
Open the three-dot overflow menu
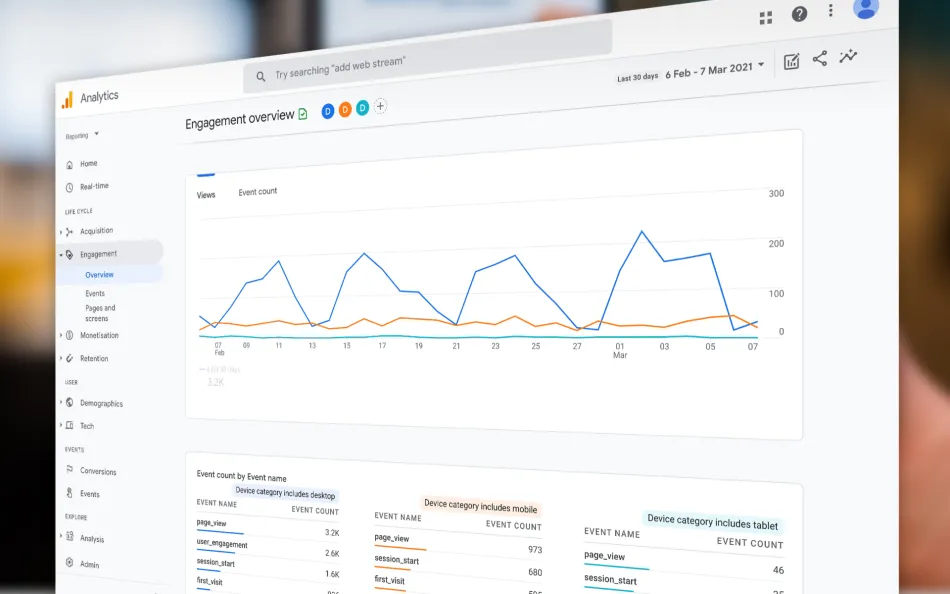830,10
